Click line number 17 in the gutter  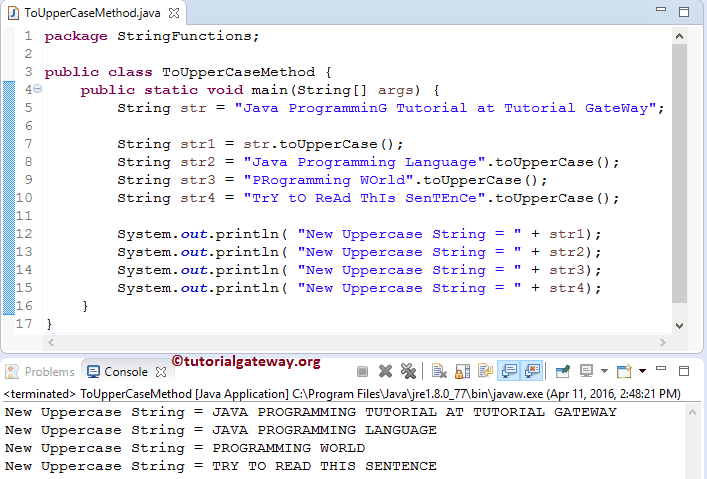[x=24, y=323]
